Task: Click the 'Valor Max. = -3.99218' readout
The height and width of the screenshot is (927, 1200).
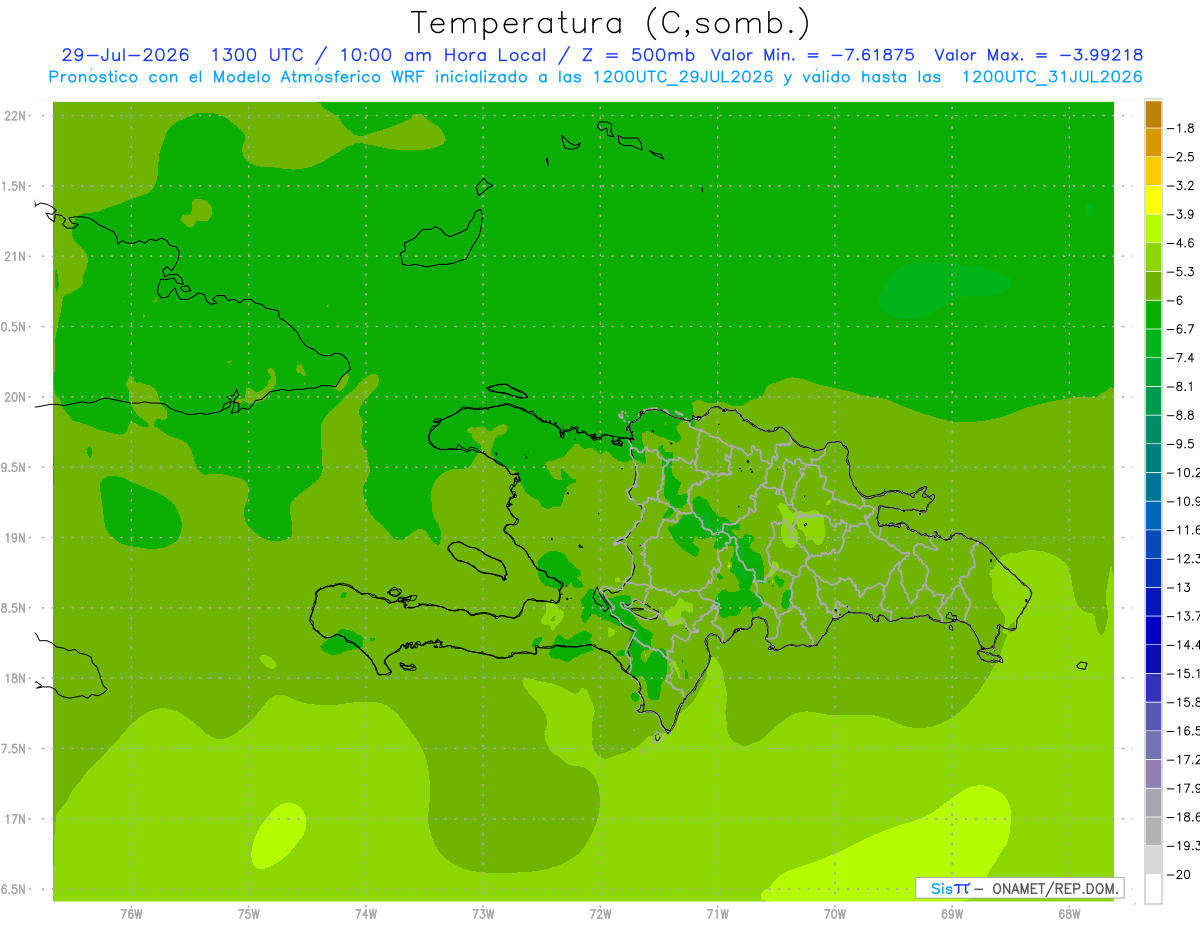Action: point(1038,55)
